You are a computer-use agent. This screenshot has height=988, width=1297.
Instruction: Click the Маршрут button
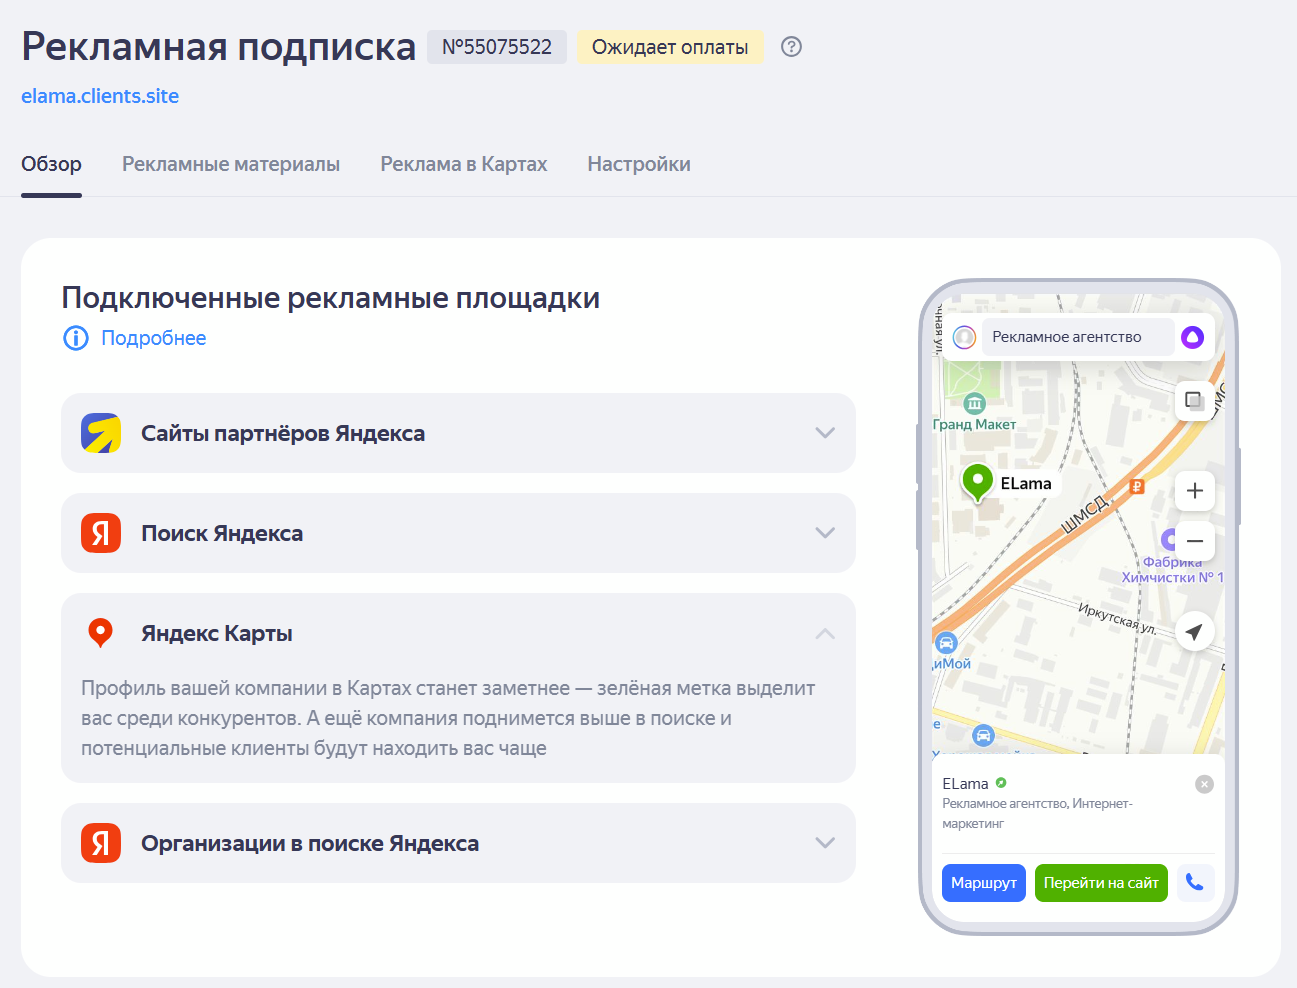point(984,883)
